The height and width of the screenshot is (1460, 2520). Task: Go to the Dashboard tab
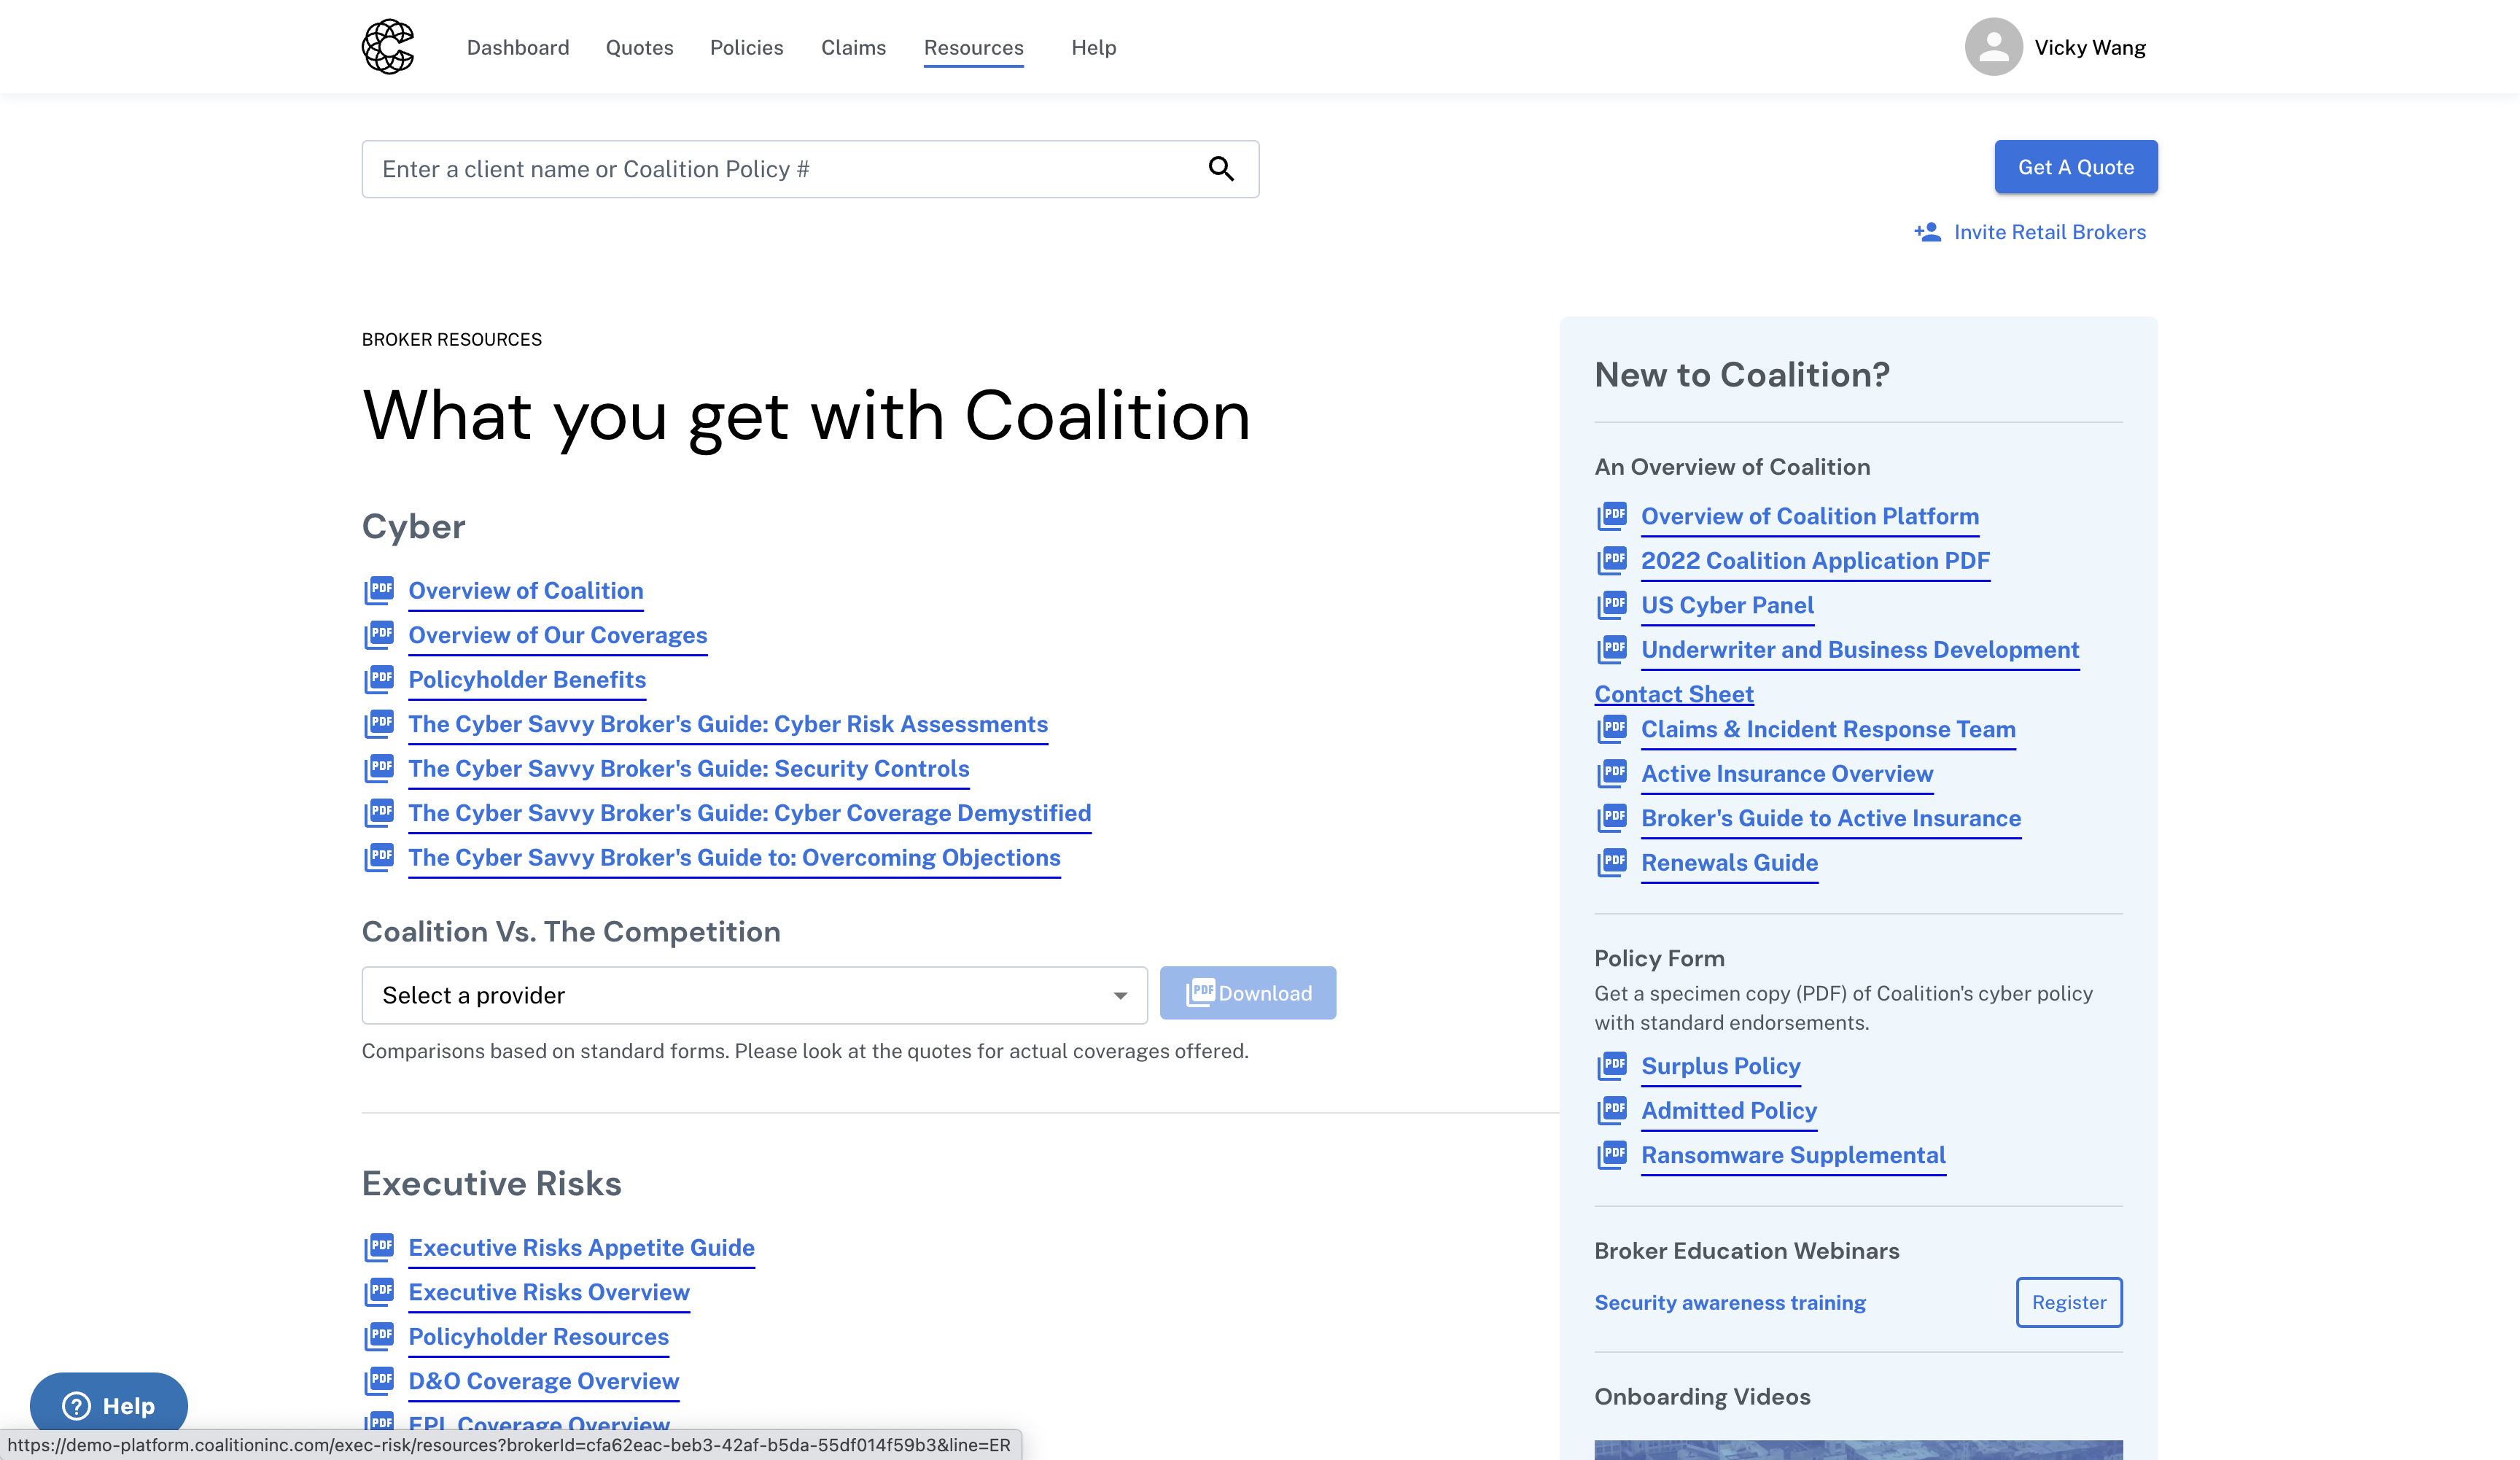tap(518, 47)
